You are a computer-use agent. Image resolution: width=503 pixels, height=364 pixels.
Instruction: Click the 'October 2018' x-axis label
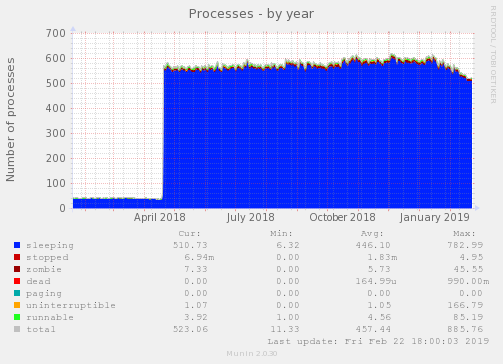[x=342, y=217]
